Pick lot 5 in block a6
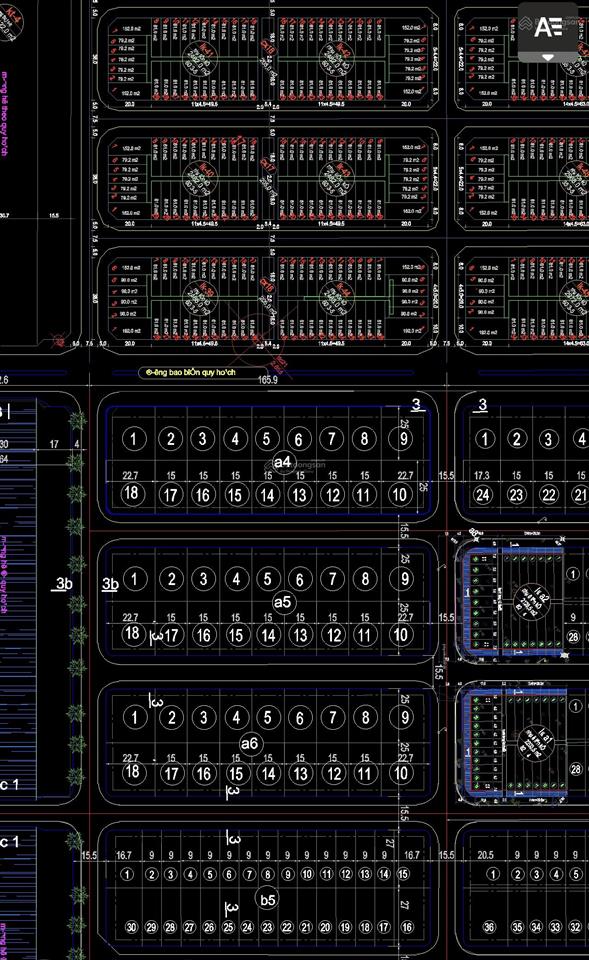Image resolution: width=589 pixels, height=960 pixels. 268,717
